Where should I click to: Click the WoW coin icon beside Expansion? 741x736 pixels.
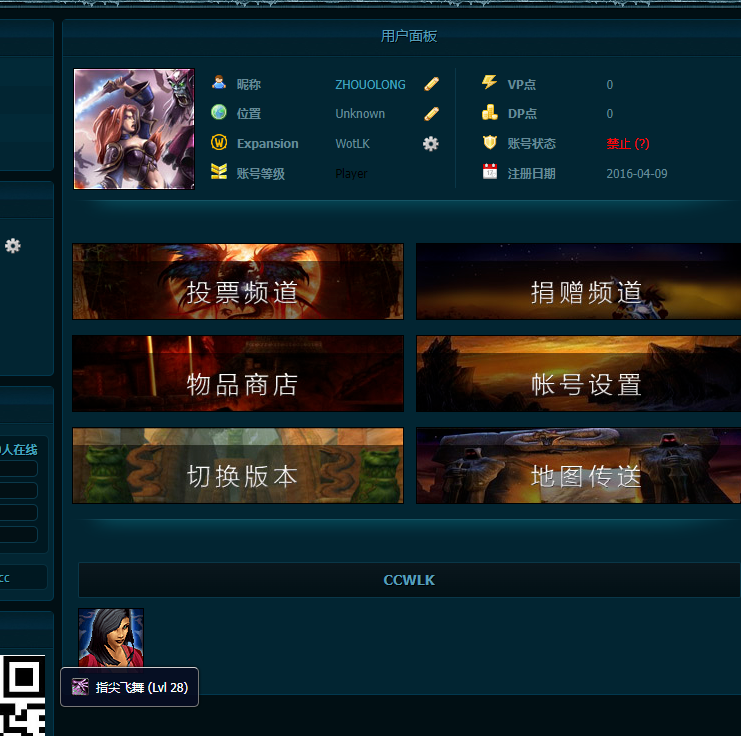point(219,142)
